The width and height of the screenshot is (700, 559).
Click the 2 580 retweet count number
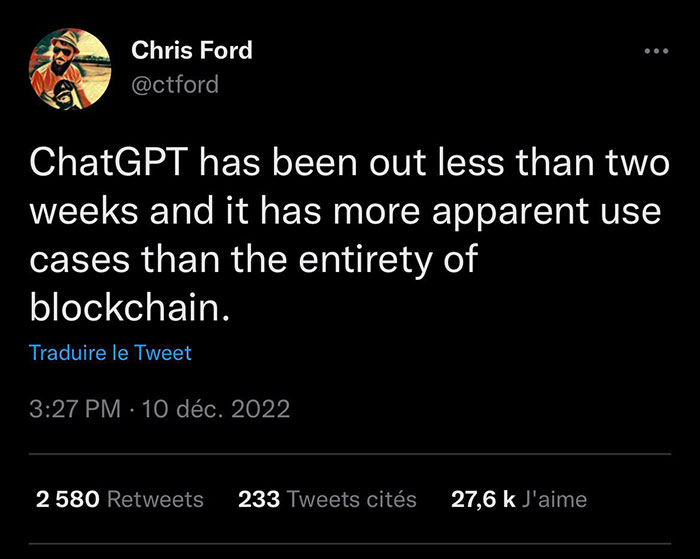point(67,499)
